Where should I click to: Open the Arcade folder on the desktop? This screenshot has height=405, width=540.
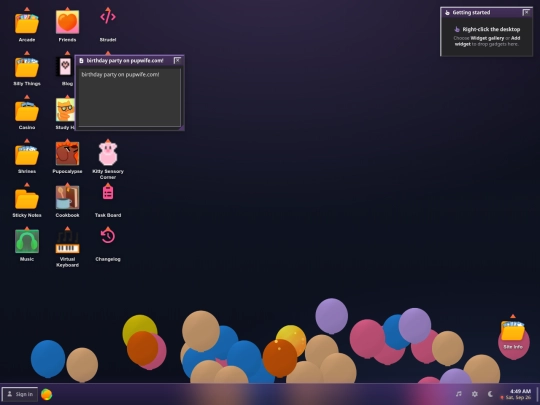27,24
